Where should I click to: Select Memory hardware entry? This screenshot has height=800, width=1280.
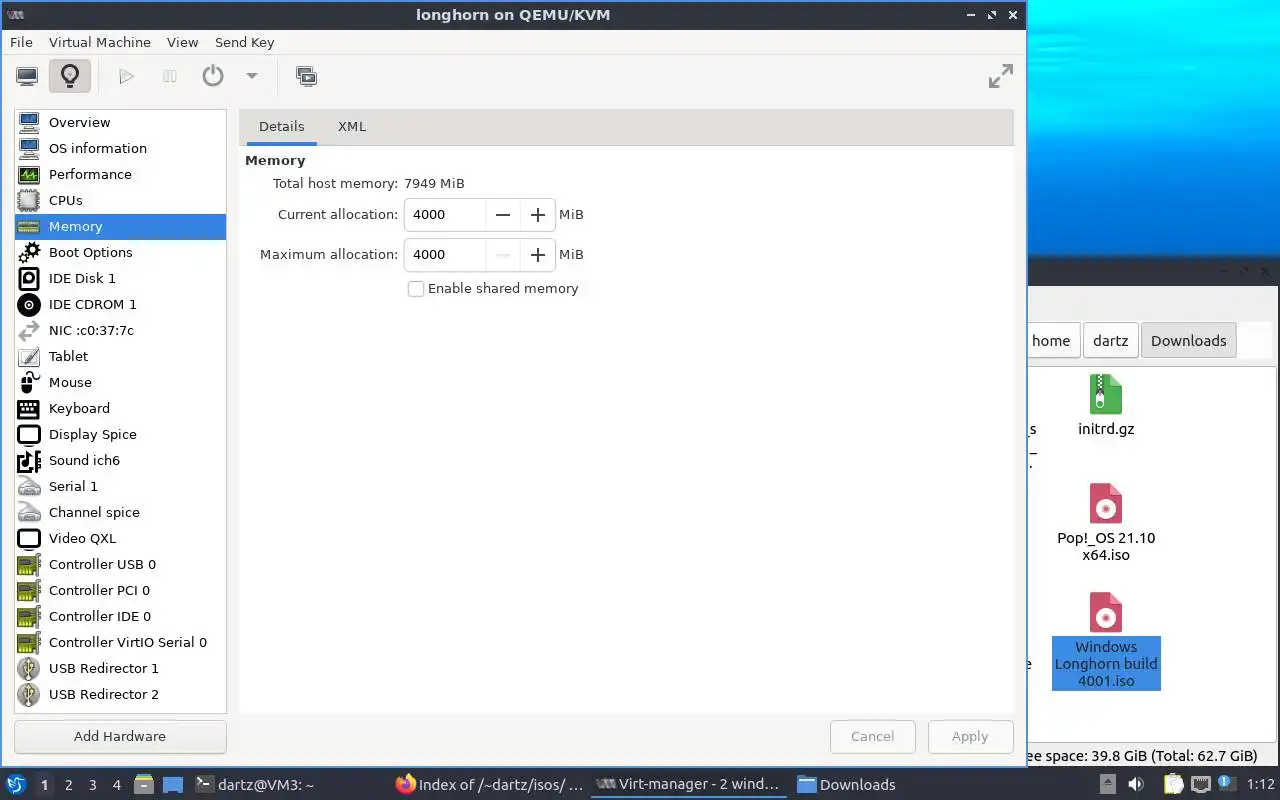120,226
